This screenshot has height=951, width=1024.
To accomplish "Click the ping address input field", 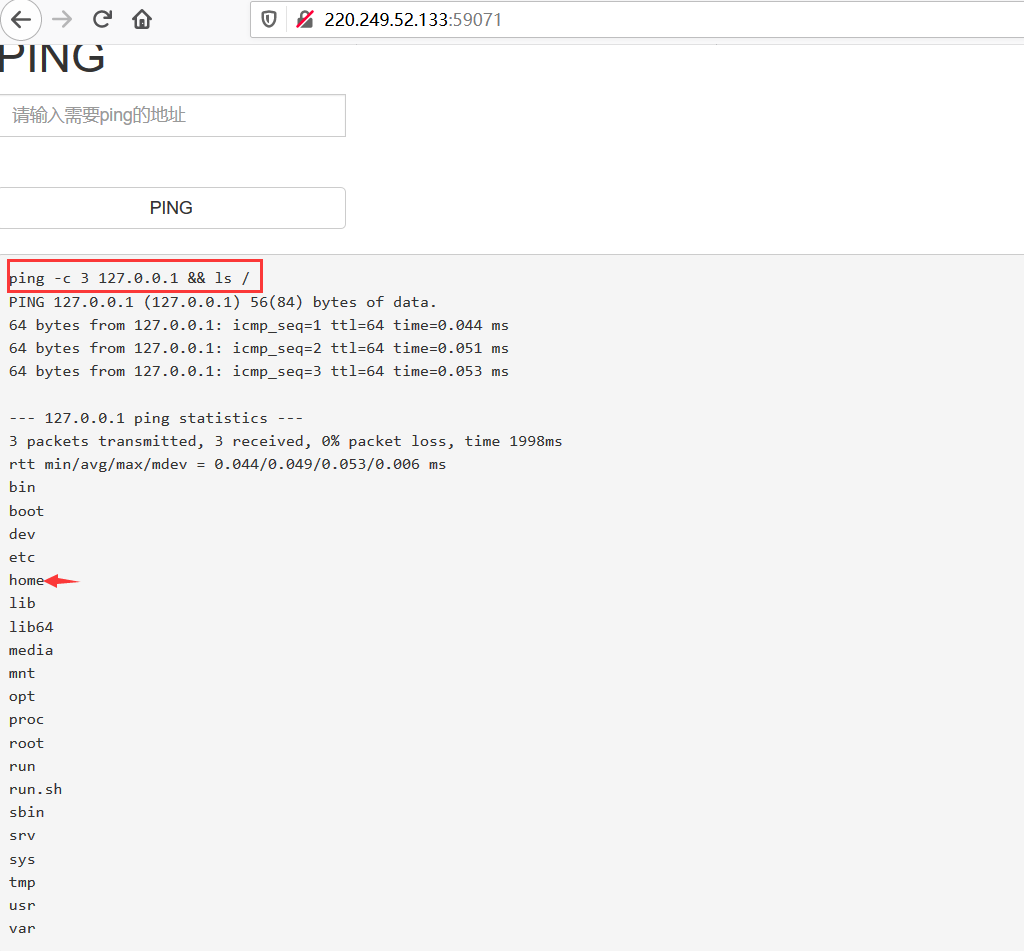I will tap(172, 116).
